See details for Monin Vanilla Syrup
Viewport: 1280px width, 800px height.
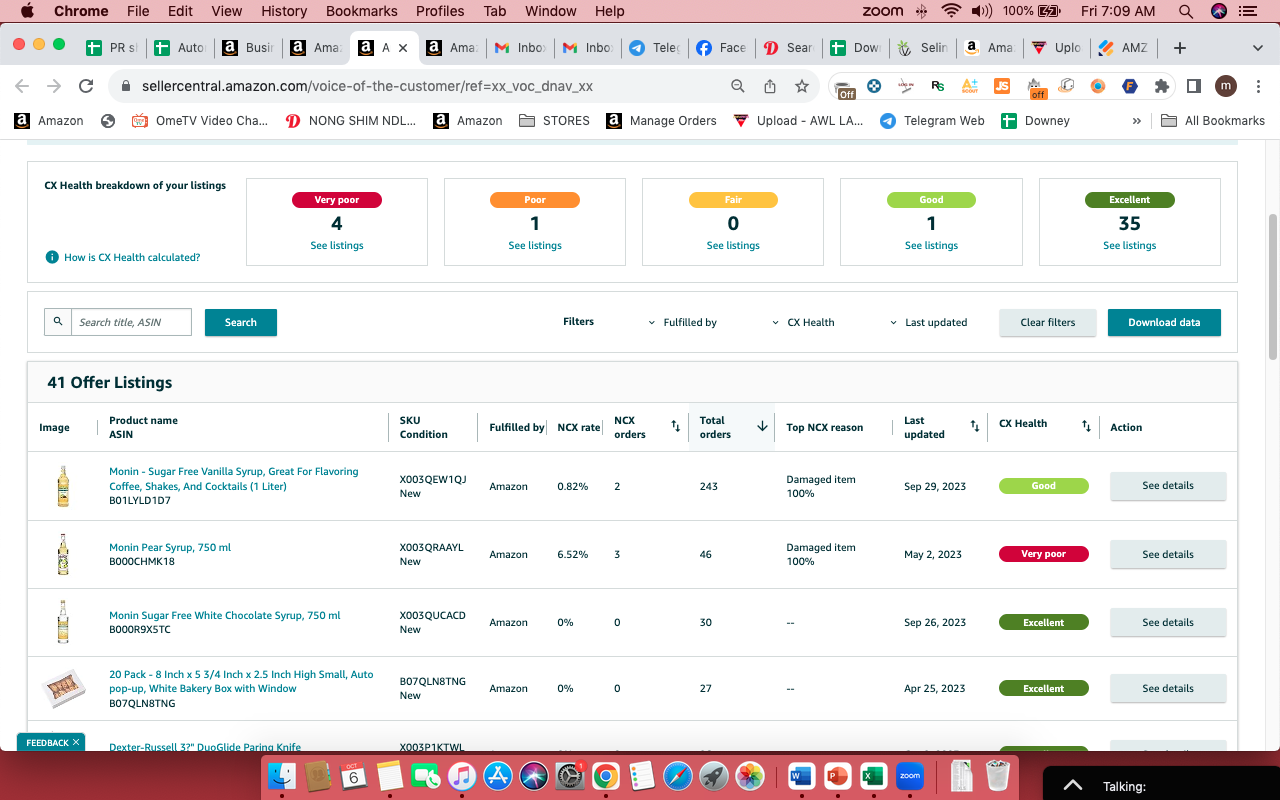(x=1168, y=486)
